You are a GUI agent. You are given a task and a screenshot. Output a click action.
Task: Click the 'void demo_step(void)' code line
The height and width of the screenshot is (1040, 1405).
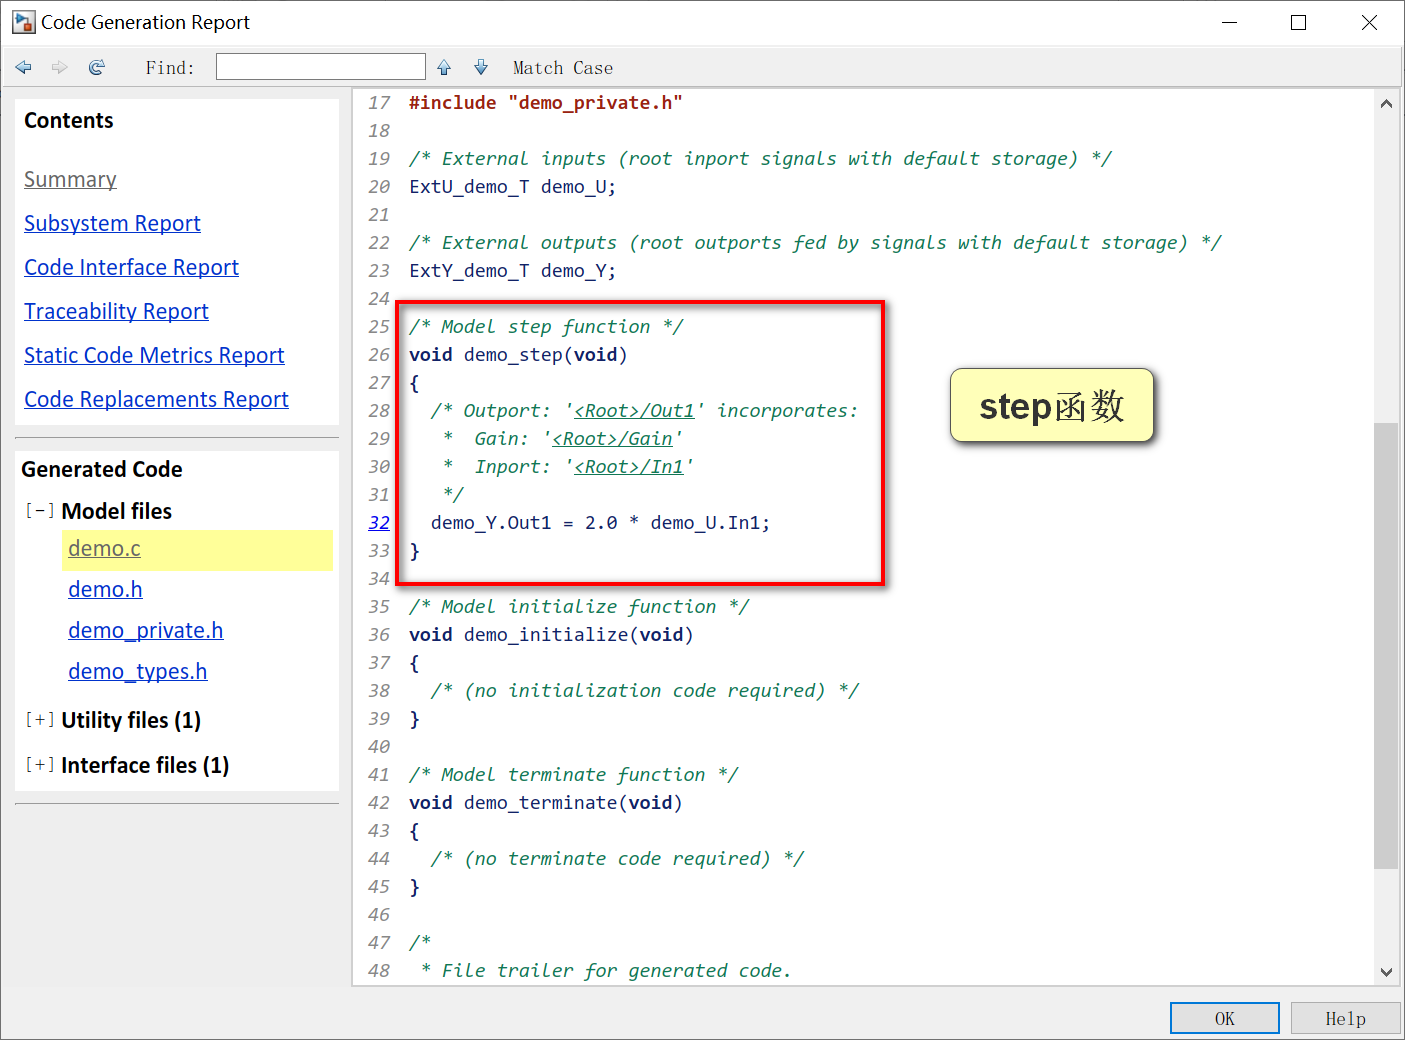coord(518,355)
